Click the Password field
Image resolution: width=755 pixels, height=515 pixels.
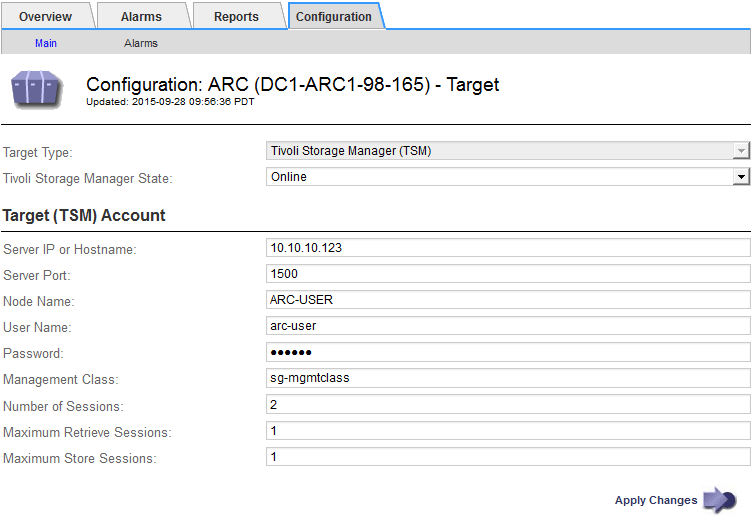pos(508,352)
